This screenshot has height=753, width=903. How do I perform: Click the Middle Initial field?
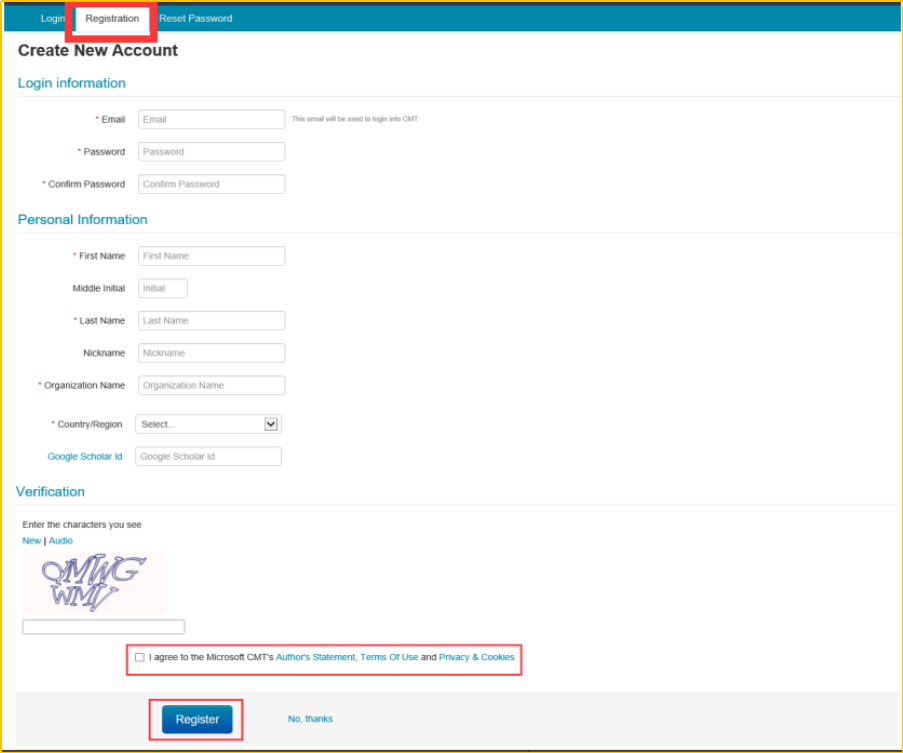[162, 288]
